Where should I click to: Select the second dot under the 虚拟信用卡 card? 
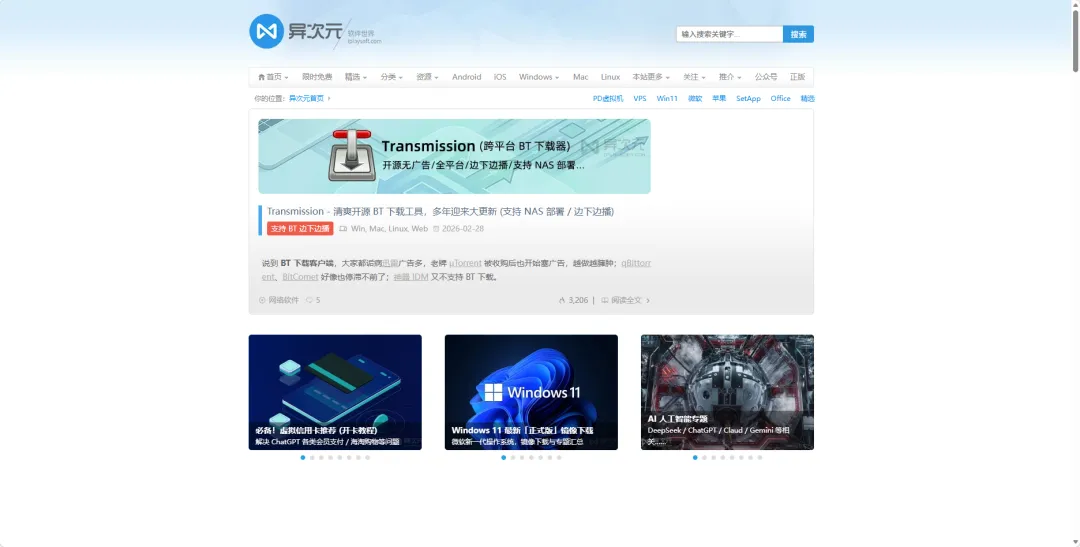point(312,457)
